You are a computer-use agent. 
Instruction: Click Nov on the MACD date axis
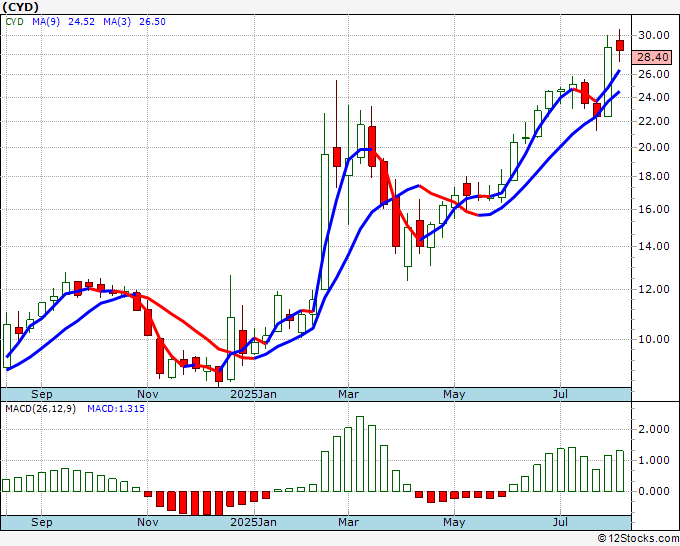[x=147, y=522]
